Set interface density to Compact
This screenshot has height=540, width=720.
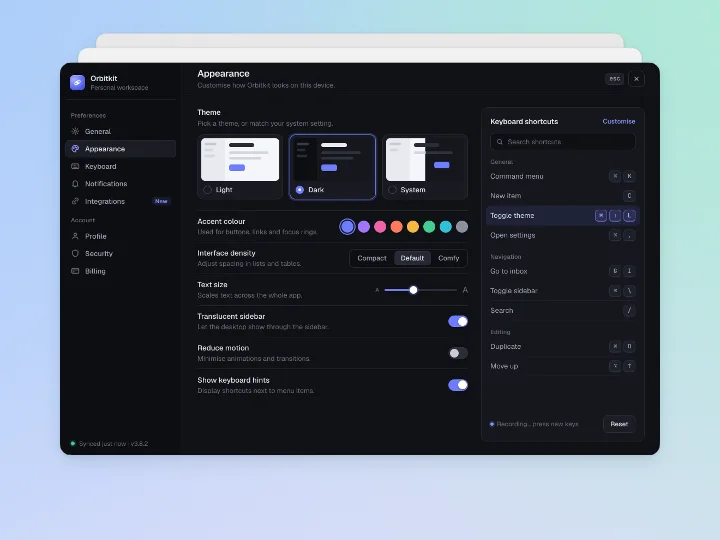[372, 258]
